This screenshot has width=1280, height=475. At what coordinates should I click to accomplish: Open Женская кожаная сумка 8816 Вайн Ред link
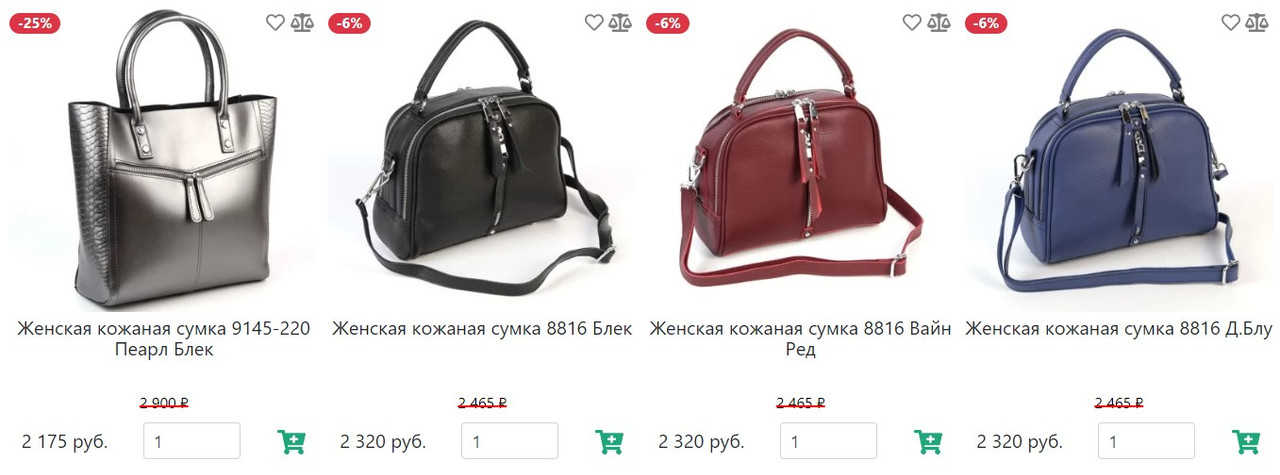point(800,339)
